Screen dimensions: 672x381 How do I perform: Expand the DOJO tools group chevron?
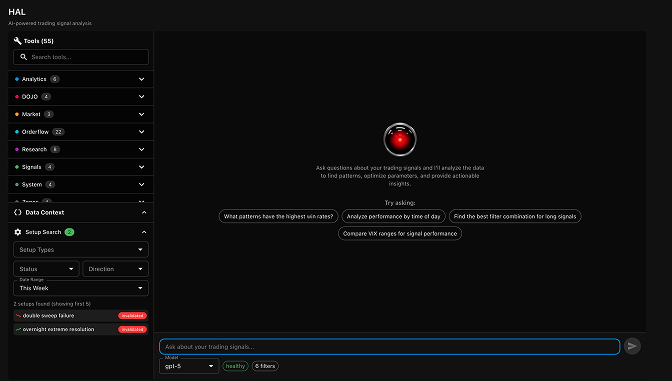click(141, 97)
